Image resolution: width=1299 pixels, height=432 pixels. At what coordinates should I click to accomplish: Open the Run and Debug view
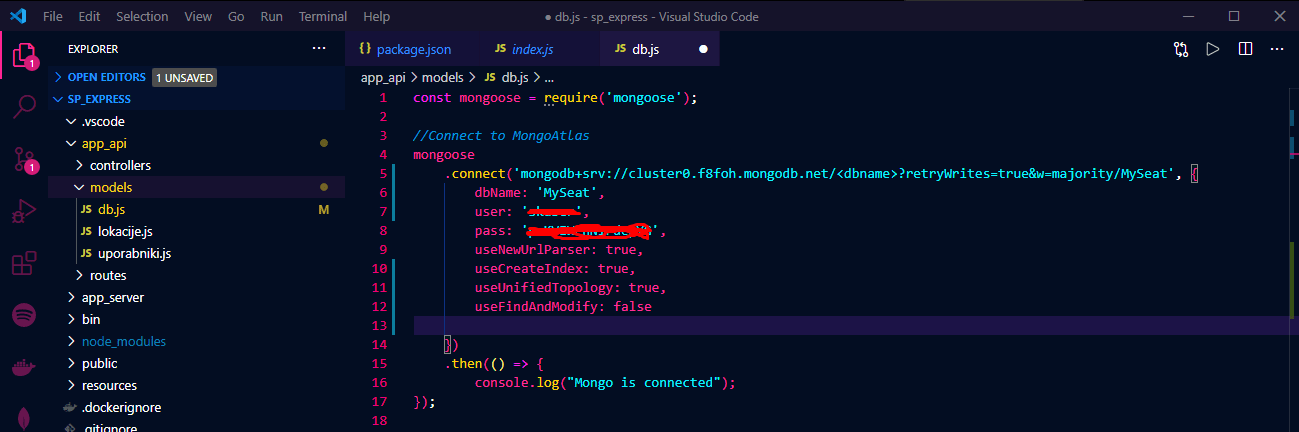tap(24, 212)
